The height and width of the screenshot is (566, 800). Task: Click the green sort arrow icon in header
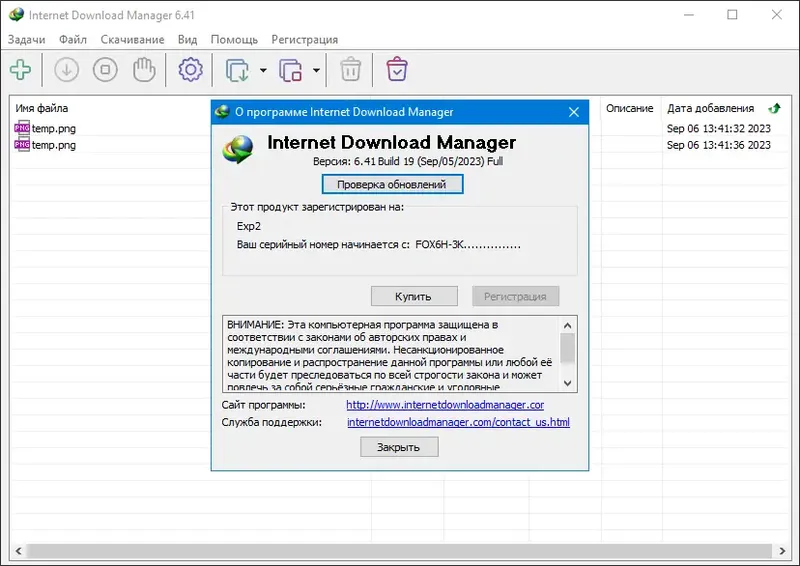tap(774, 108)
